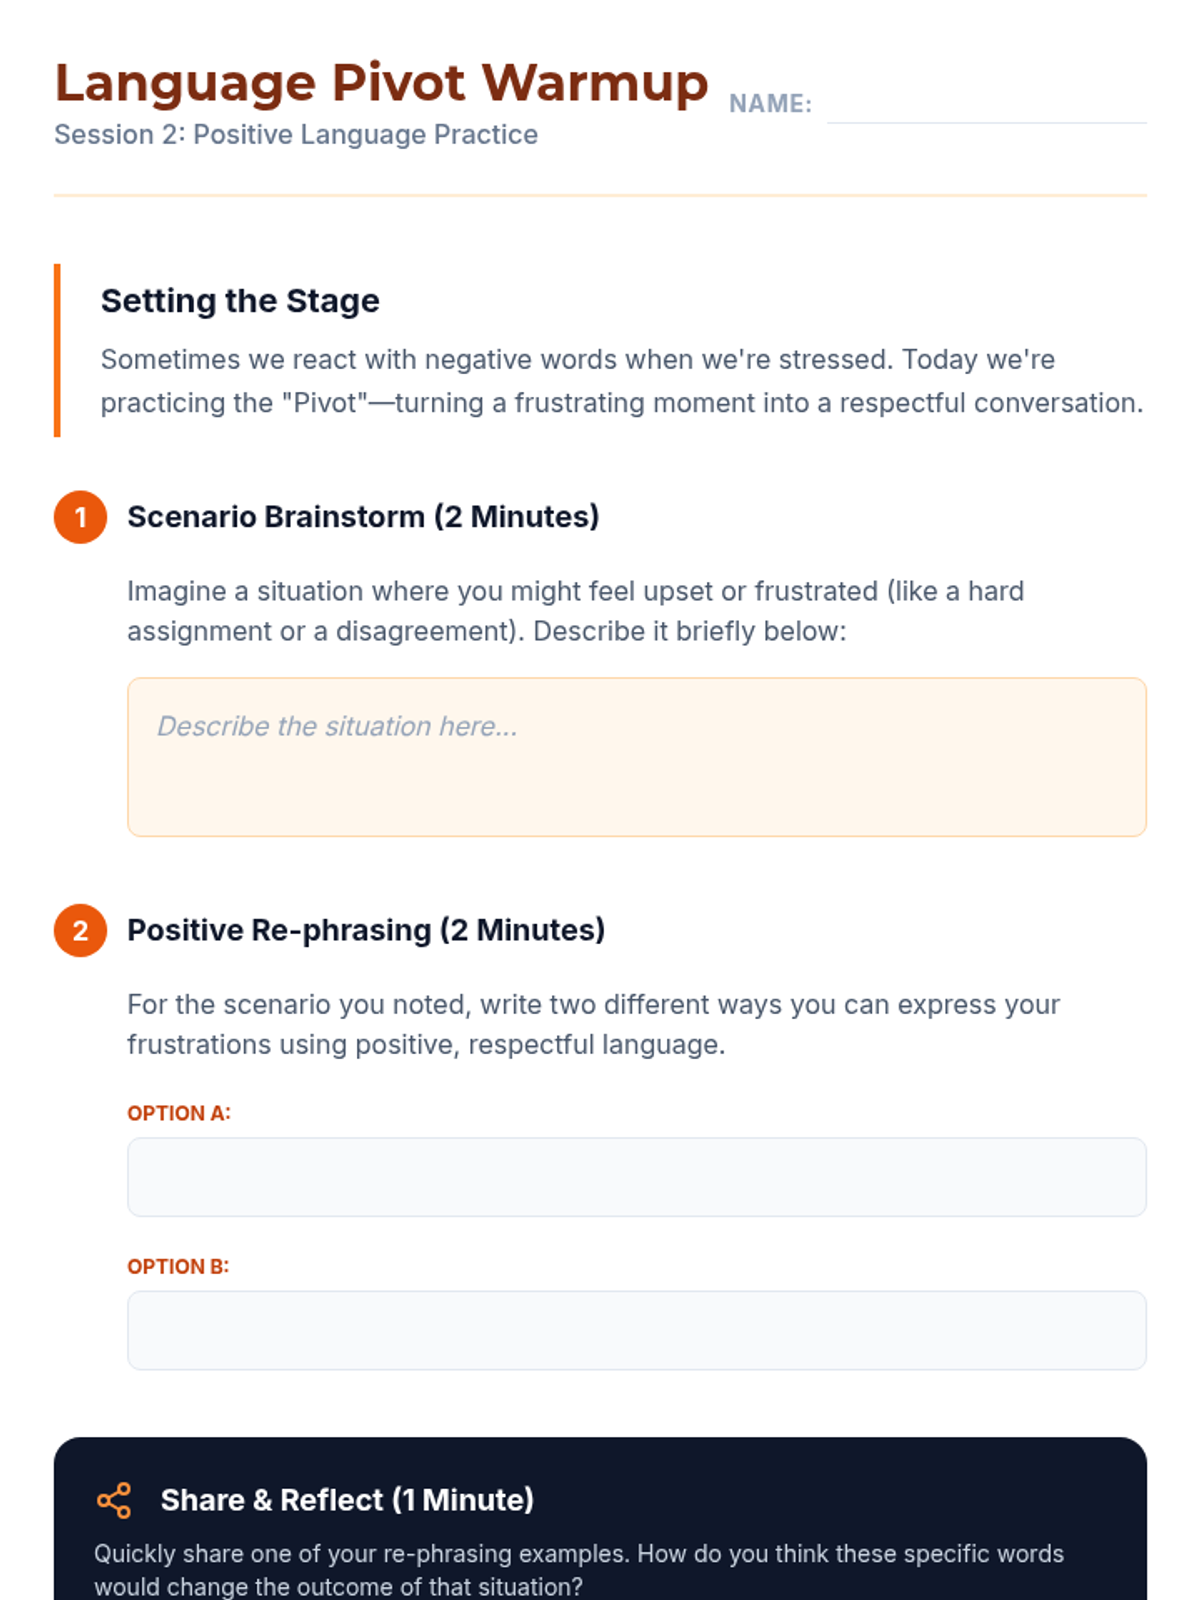
Task: Click the Option B answer field
Action: coord(636,1330)
